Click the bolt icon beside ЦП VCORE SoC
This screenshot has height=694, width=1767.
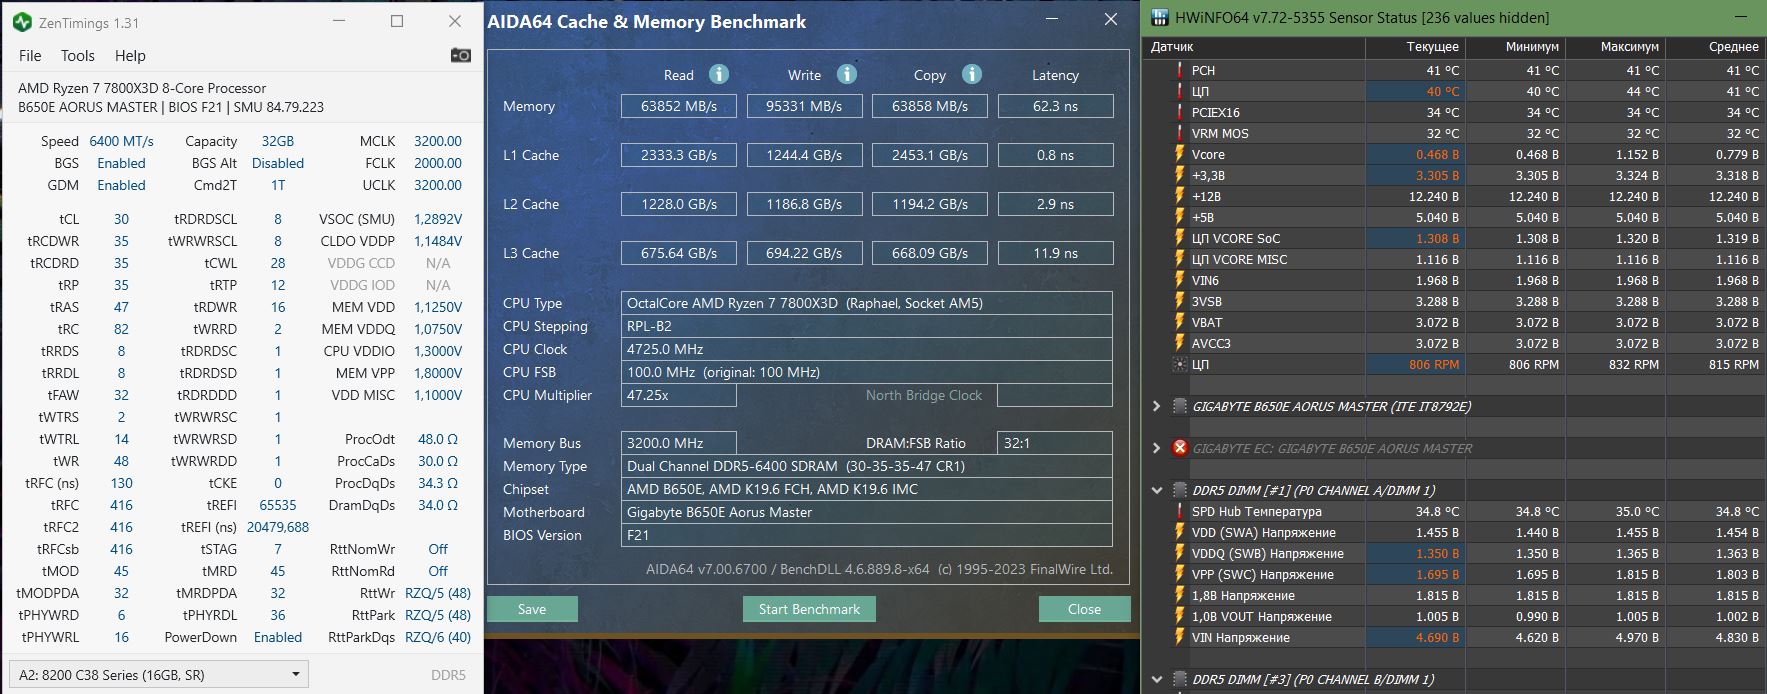tap(1180, 238)
